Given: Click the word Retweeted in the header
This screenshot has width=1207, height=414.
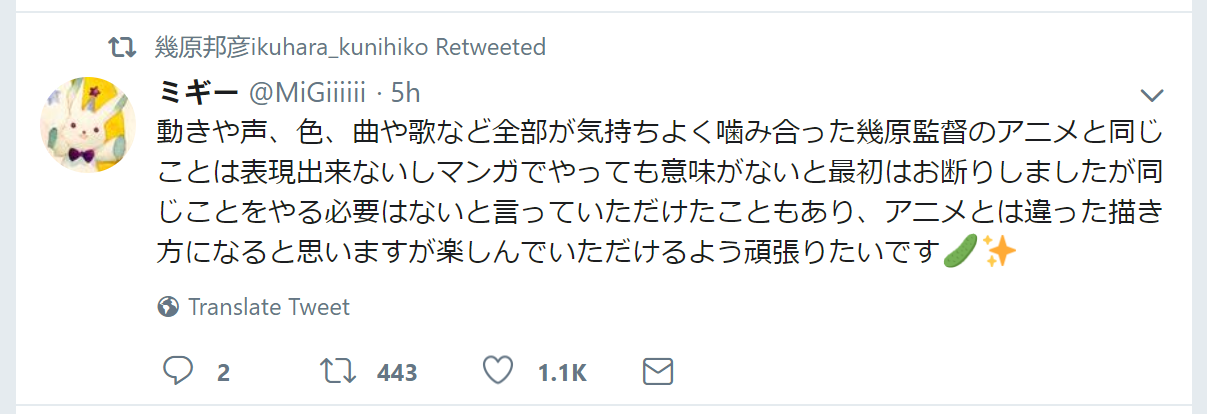Looking at the screenshot, I should coord(491,47).
